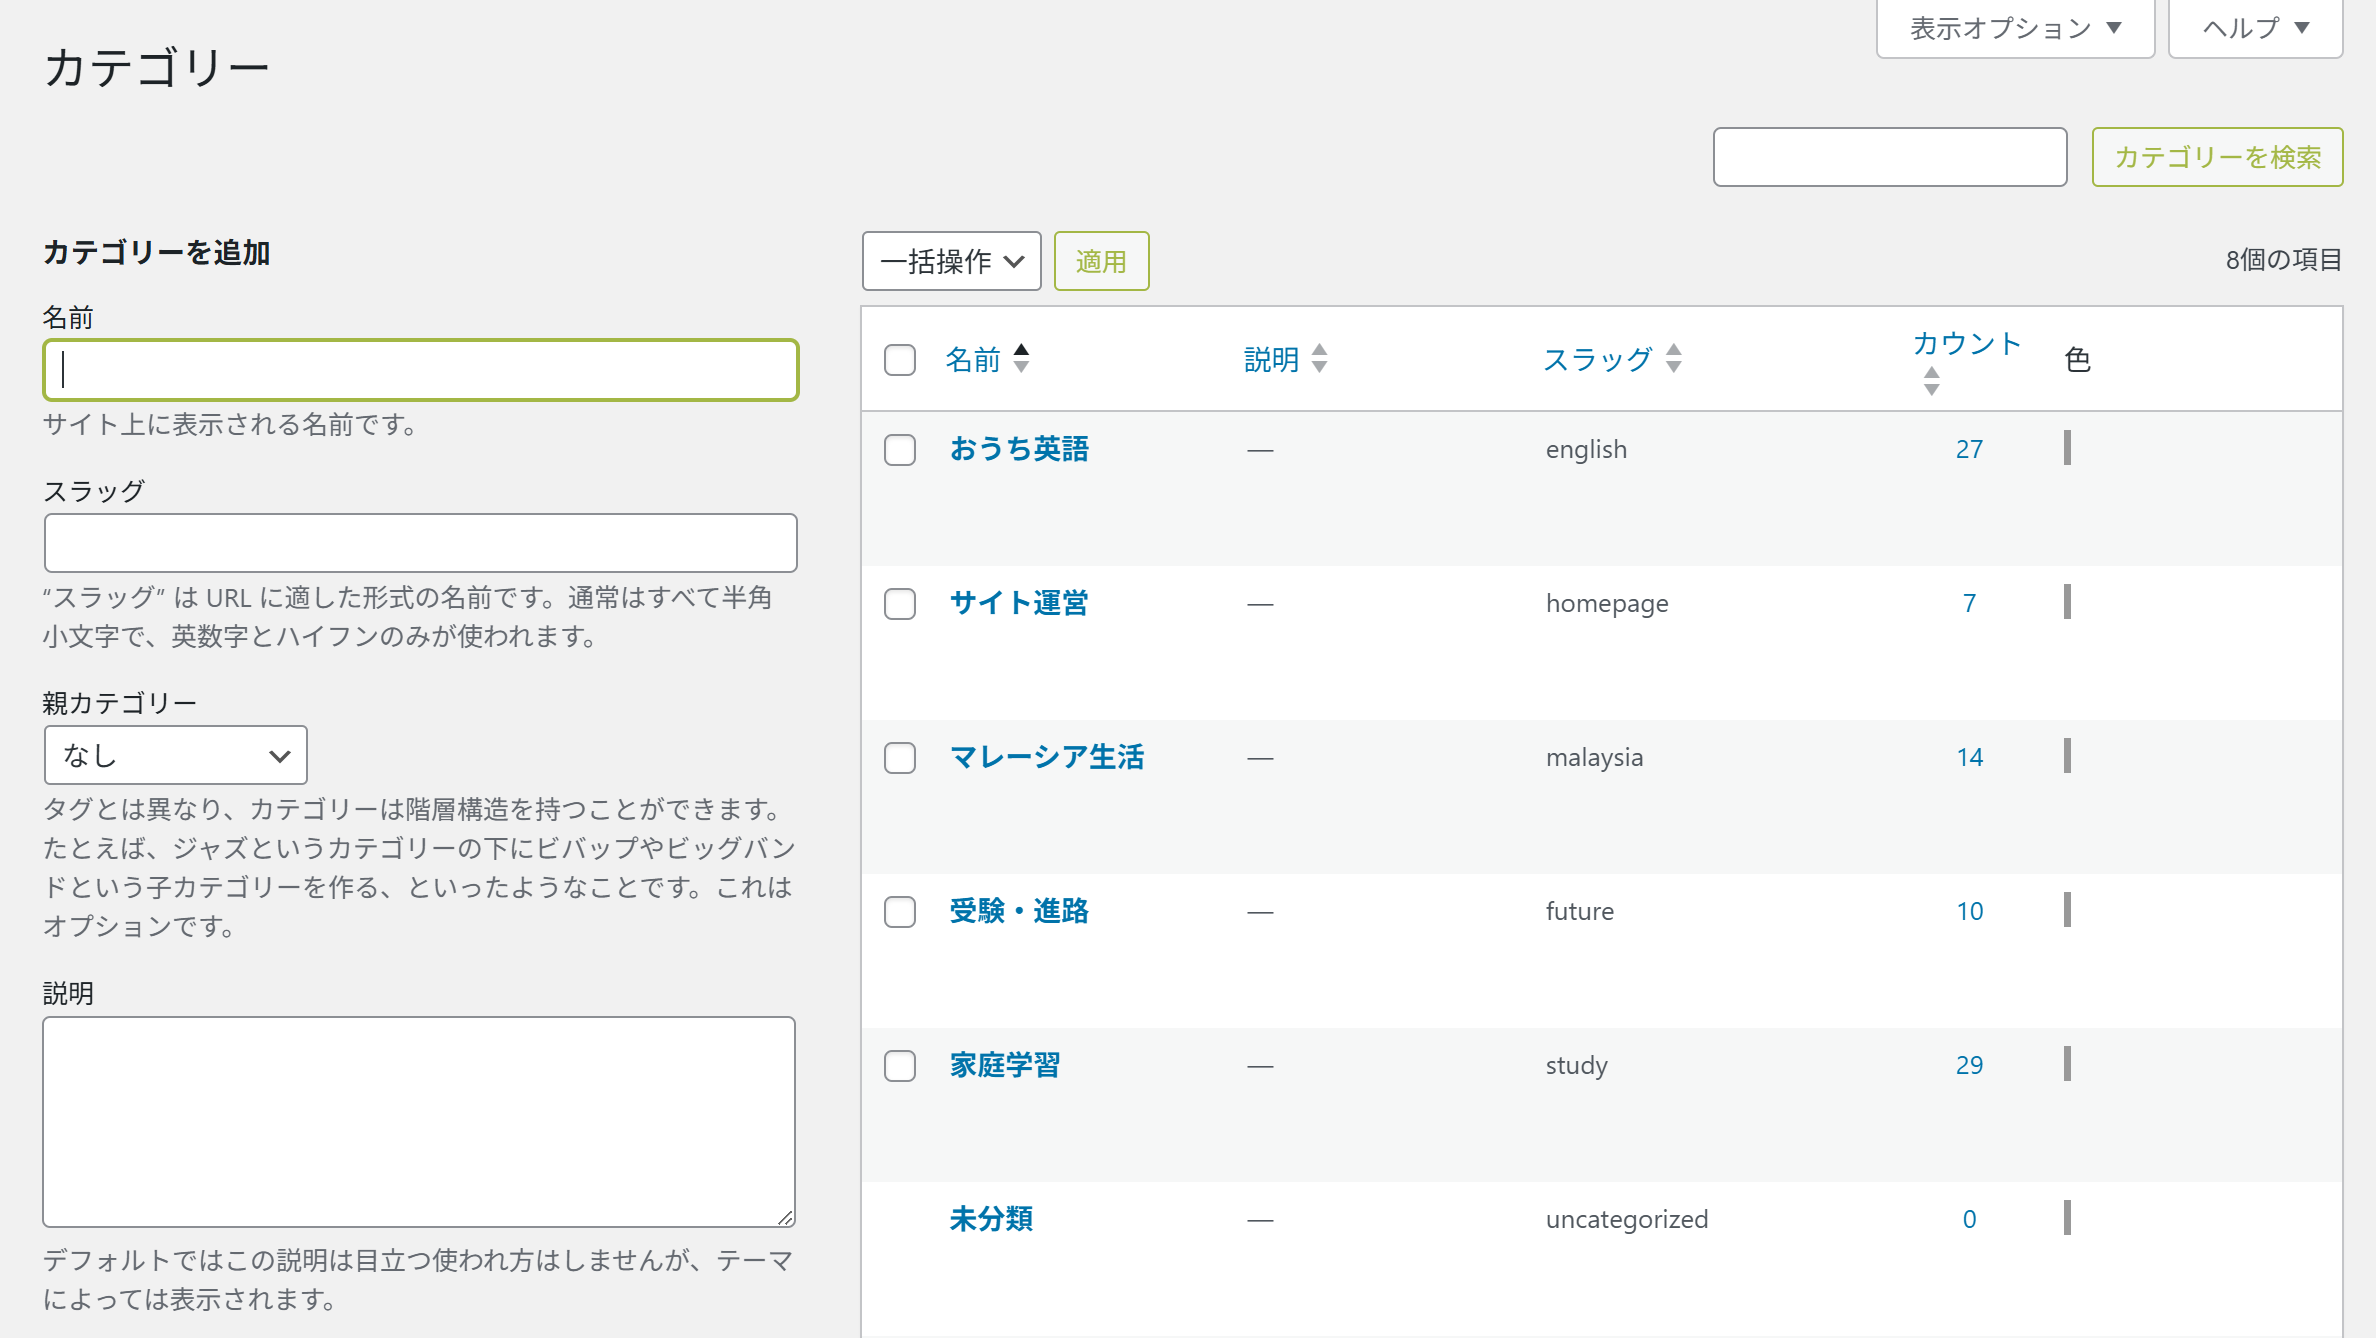The width and height of the screenshot is (2376, 1338).
Task: Click カテゴリーを検索 search button
Action: coord(2217,157)
